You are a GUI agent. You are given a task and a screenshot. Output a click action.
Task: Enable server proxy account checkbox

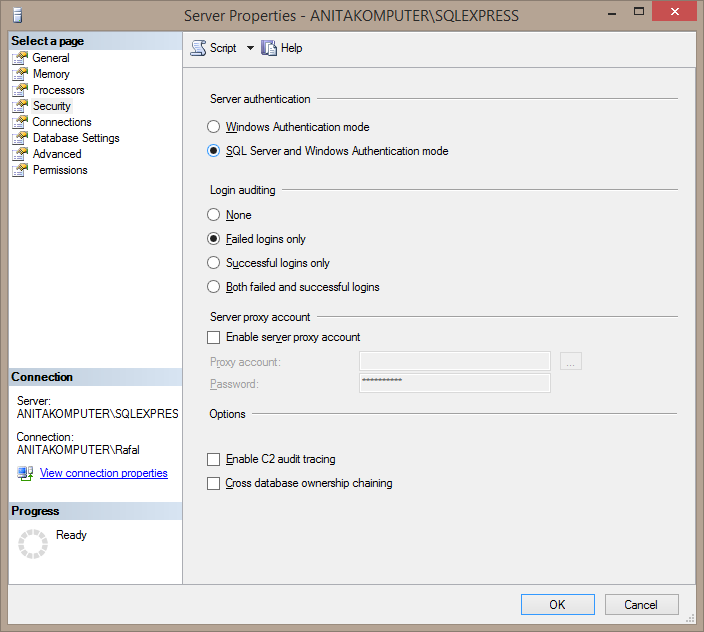(x=213, y=337)
